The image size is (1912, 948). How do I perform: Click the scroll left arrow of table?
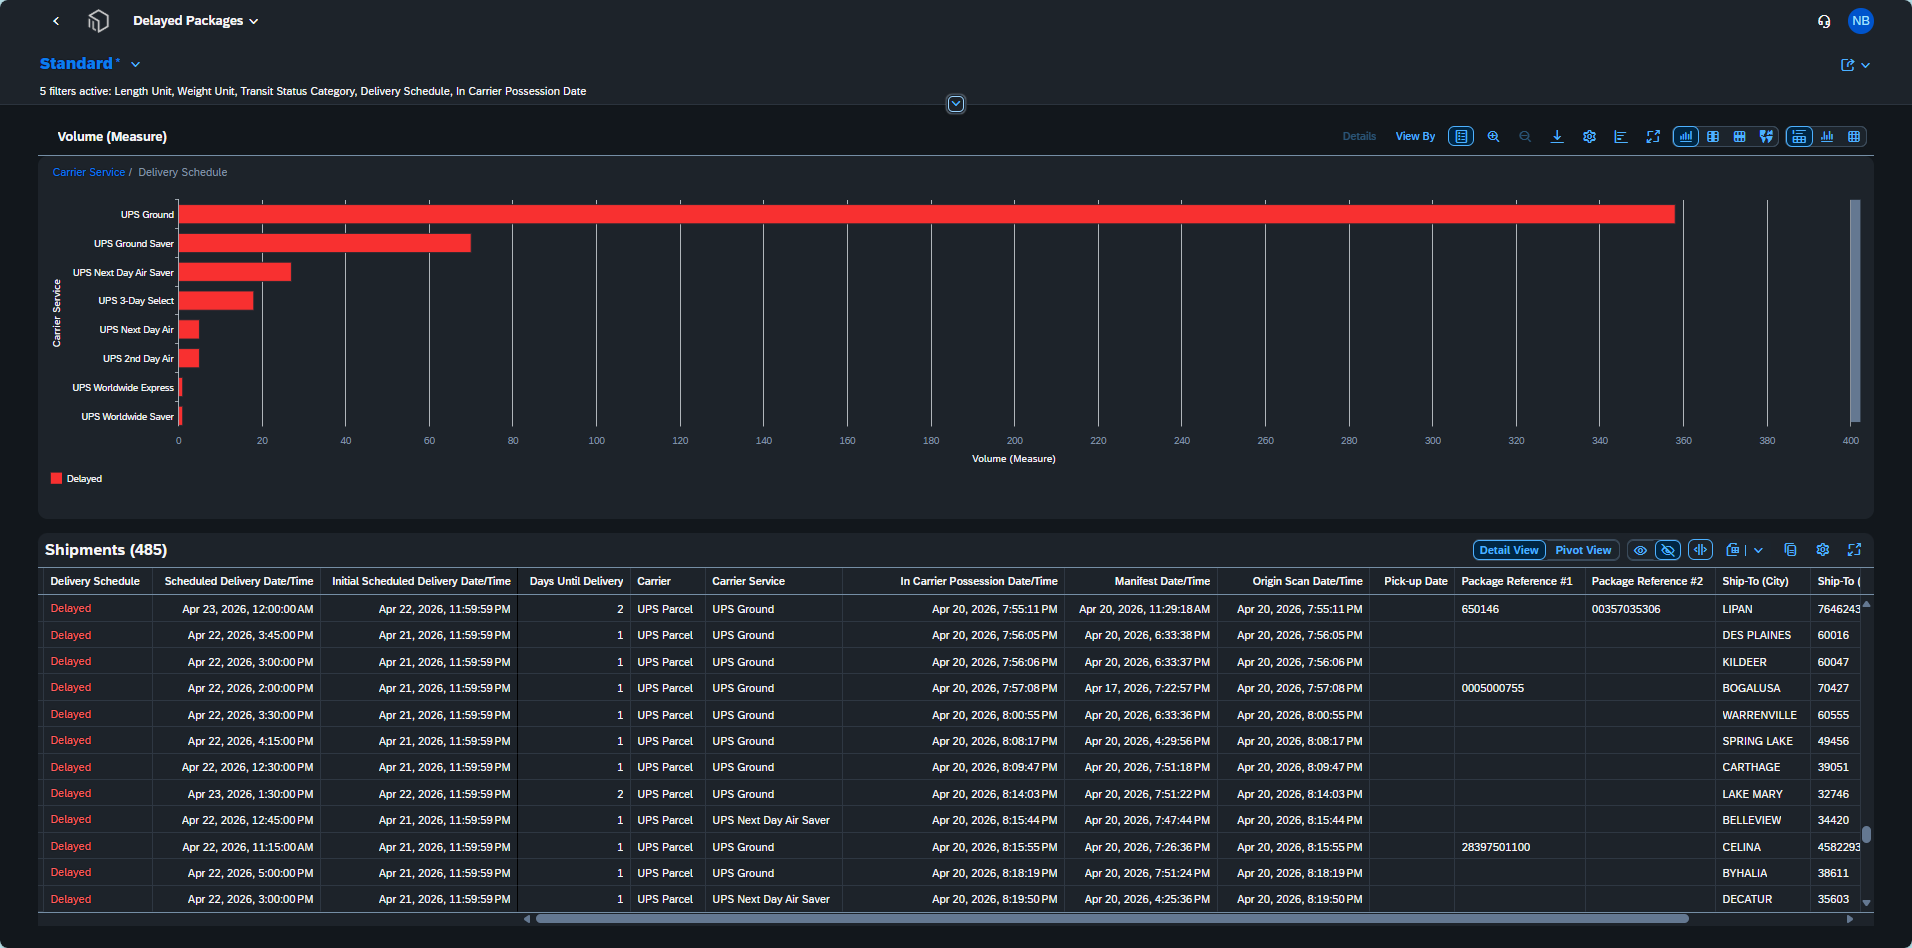(x=527, y=918)
